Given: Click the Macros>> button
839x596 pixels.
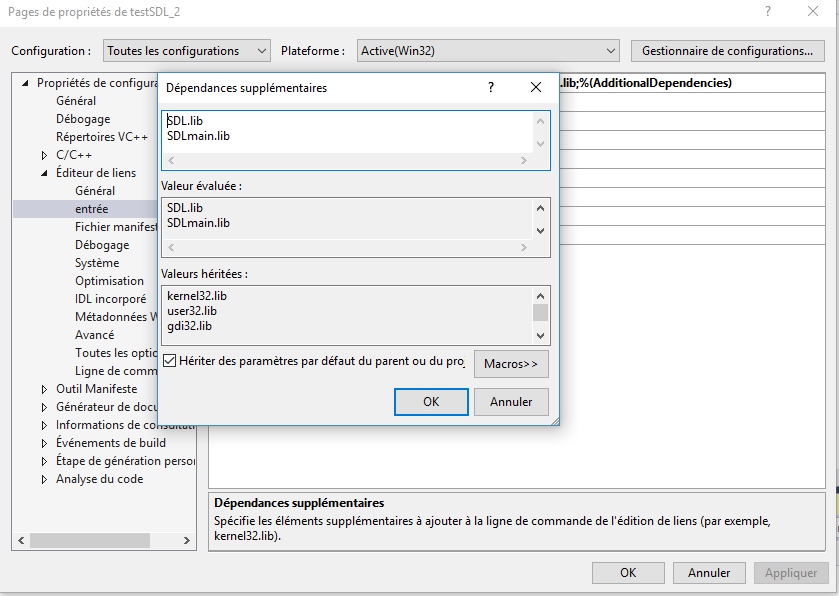Looking at the screenshot, I should click(x=510, y=363).
